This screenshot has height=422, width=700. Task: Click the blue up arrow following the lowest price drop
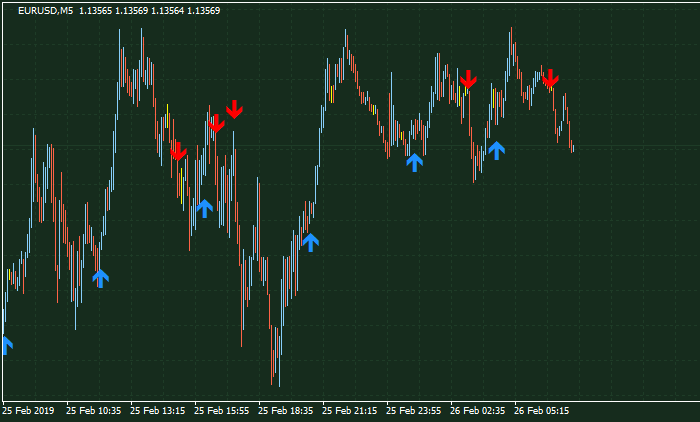click(310, 241)
